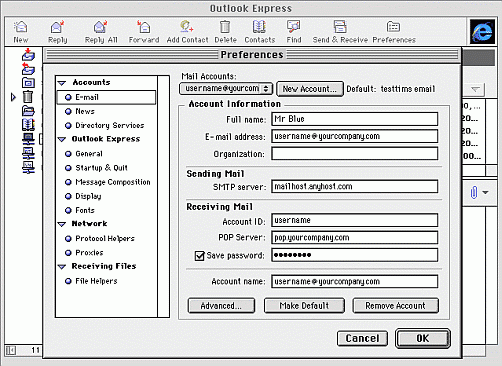
Task: Select the Drafts open-folder icon
Action: click(x=28, y=110)
